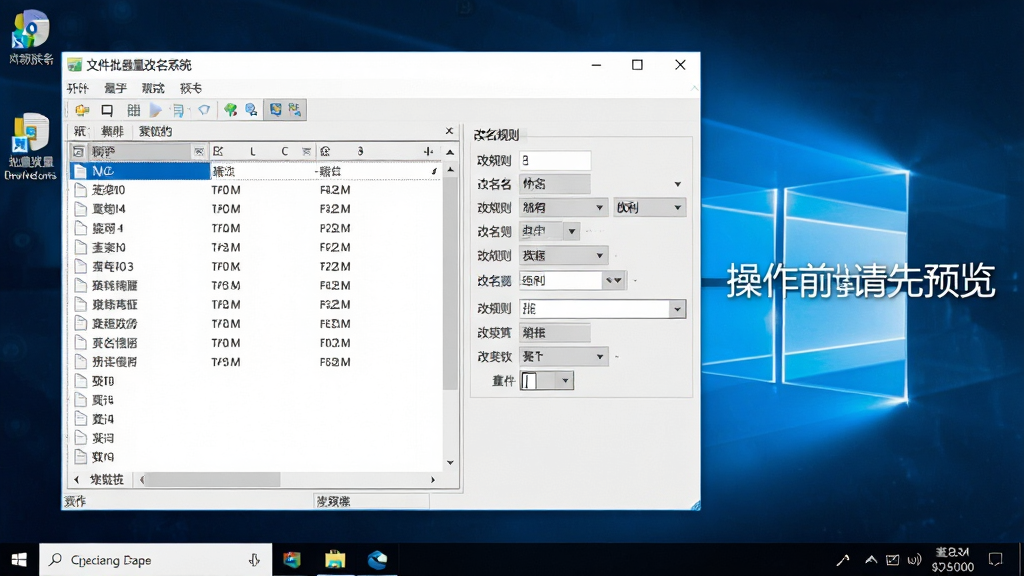The height and width of the screenshot is (576, 1024).
Task: Open the wide white combo box dropdown arrow
Action: [677, 309]
